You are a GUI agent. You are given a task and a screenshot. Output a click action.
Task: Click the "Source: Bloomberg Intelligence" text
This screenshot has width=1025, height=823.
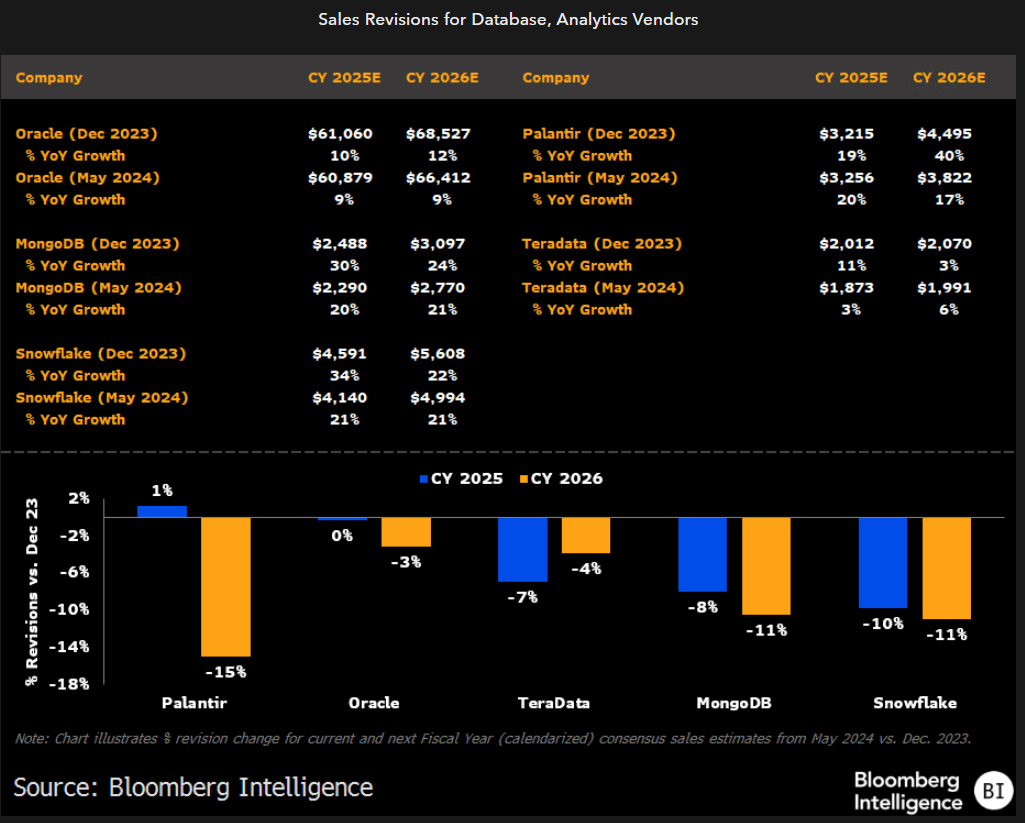tap(194, 787)
